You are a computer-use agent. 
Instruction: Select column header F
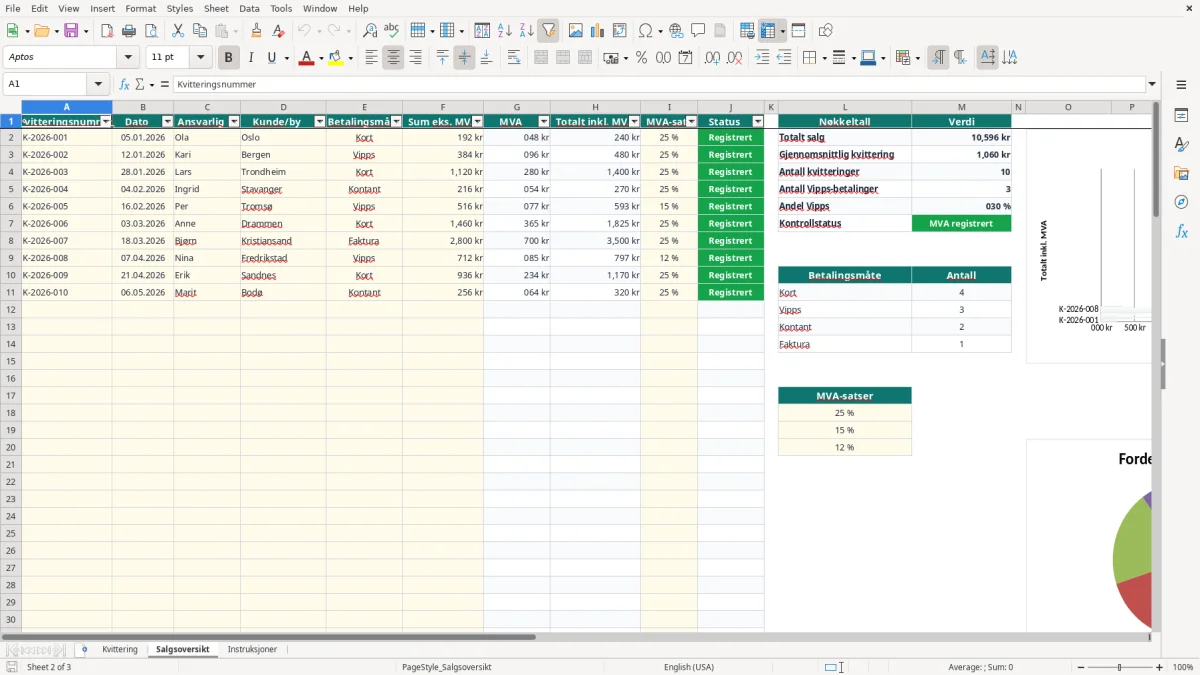tap(443, 107)
